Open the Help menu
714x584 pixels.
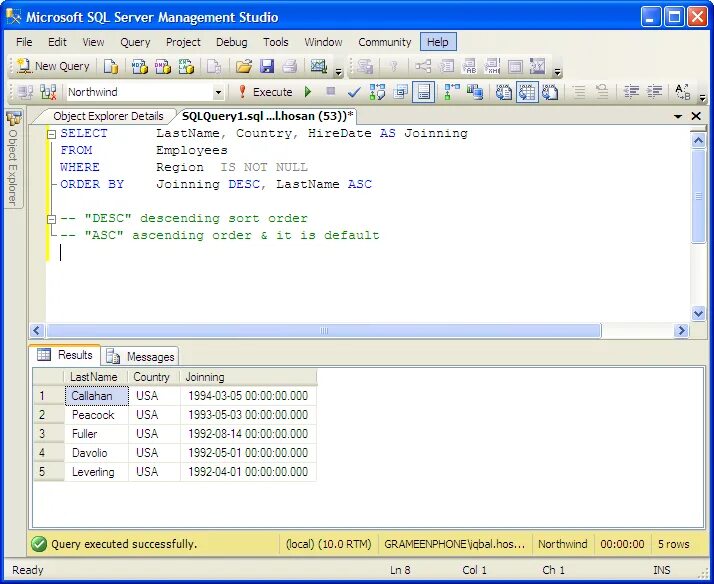click(438, 42)
